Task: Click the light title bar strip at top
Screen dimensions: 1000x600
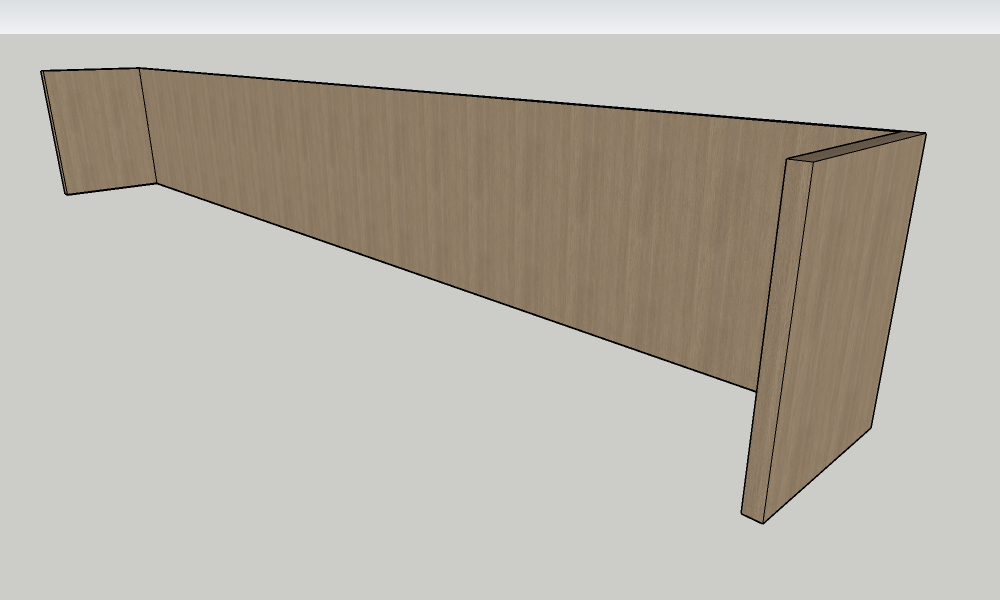Action: click(500, 16)
